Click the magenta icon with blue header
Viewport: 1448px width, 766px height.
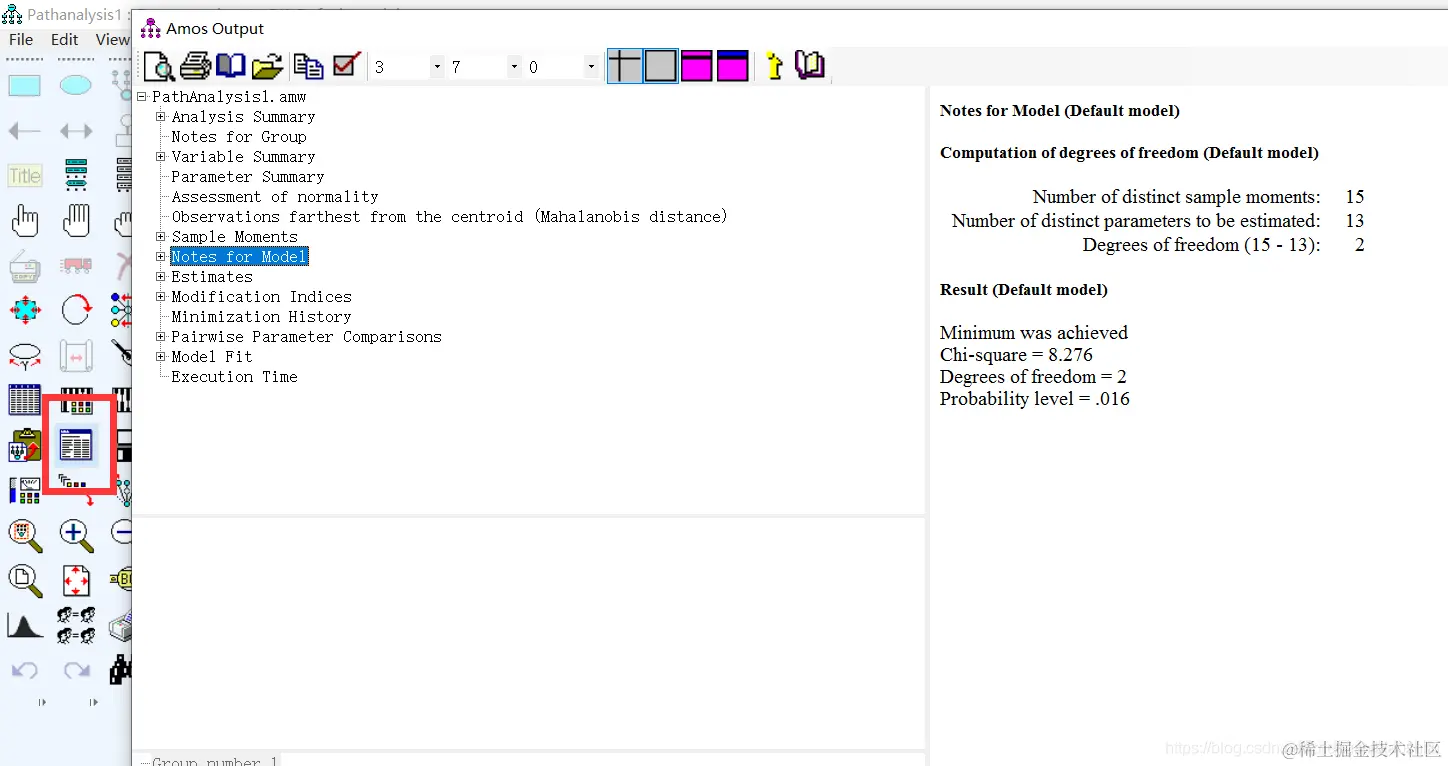[x=733, y=67]
